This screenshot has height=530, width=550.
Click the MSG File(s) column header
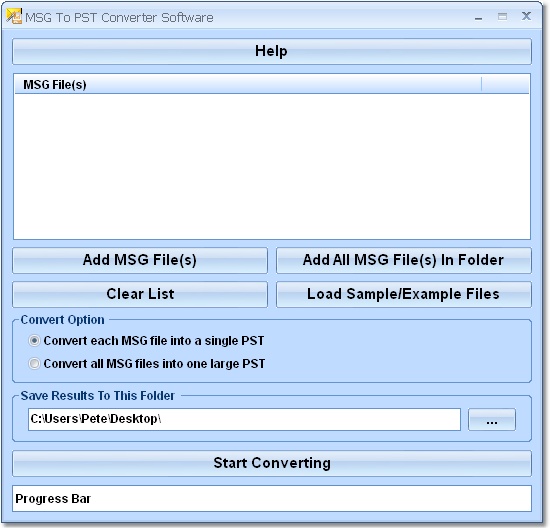pos(248,85)
